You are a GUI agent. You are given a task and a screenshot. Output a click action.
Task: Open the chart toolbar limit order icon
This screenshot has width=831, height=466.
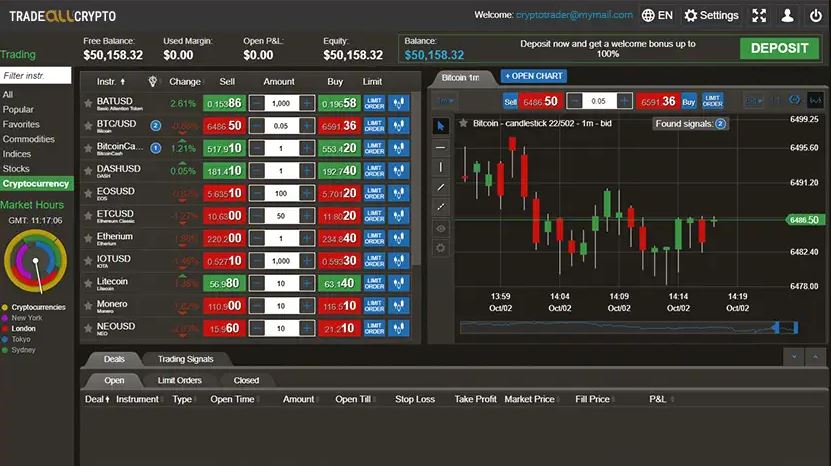click(712, 101)
